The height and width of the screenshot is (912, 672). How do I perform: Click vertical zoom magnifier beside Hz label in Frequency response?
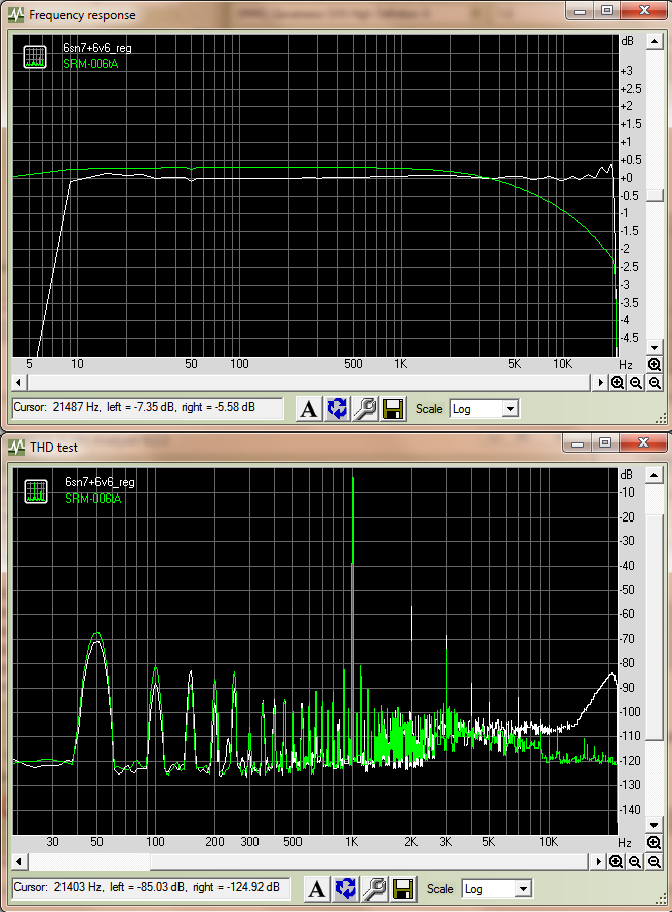(x=655, y=365)
